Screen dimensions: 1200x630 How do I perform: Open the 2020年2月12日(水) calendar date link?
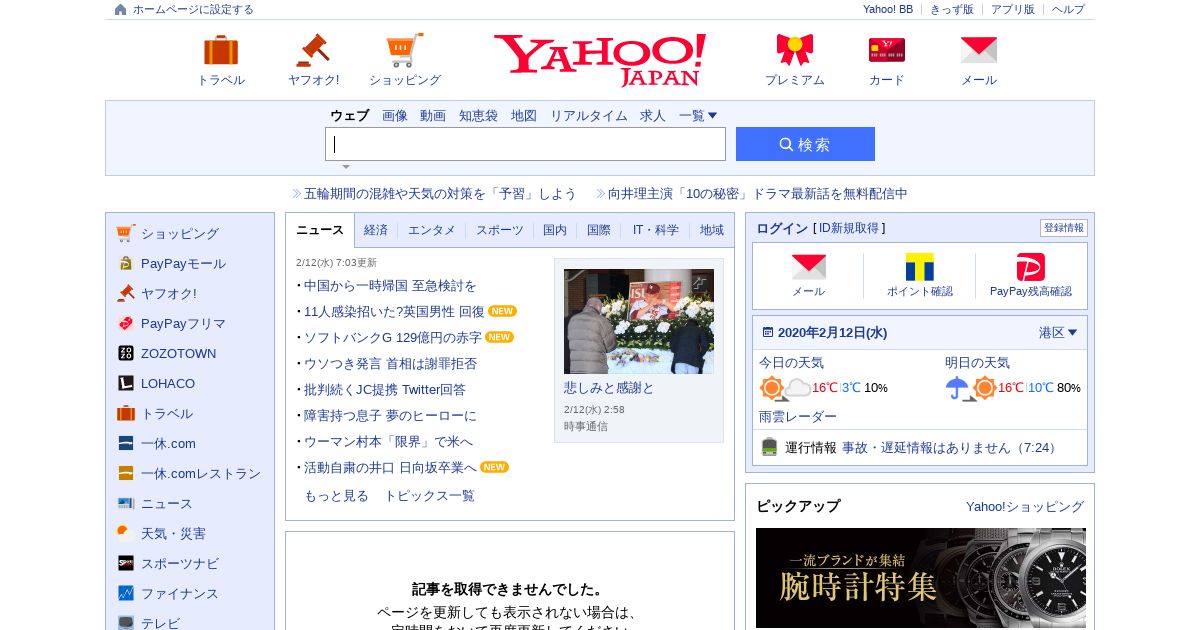point(832,332)
